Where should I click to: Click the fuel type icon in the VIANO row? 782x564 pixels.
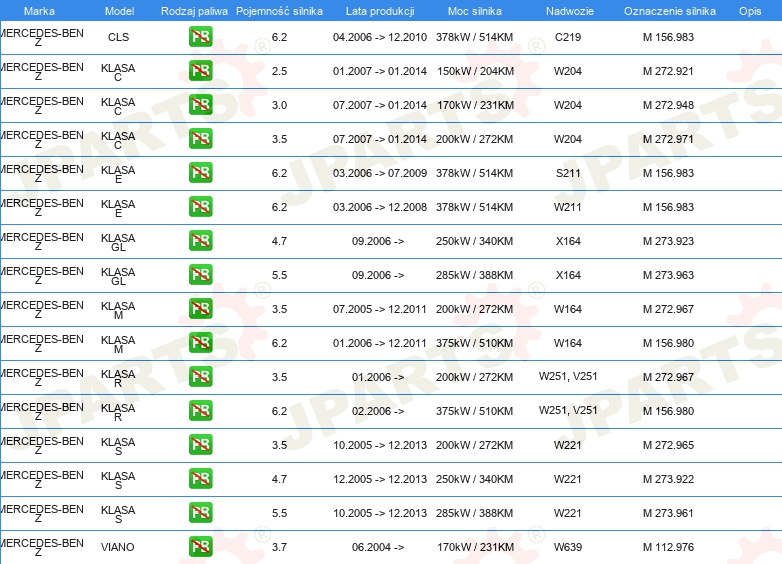[x=200, y=547]
